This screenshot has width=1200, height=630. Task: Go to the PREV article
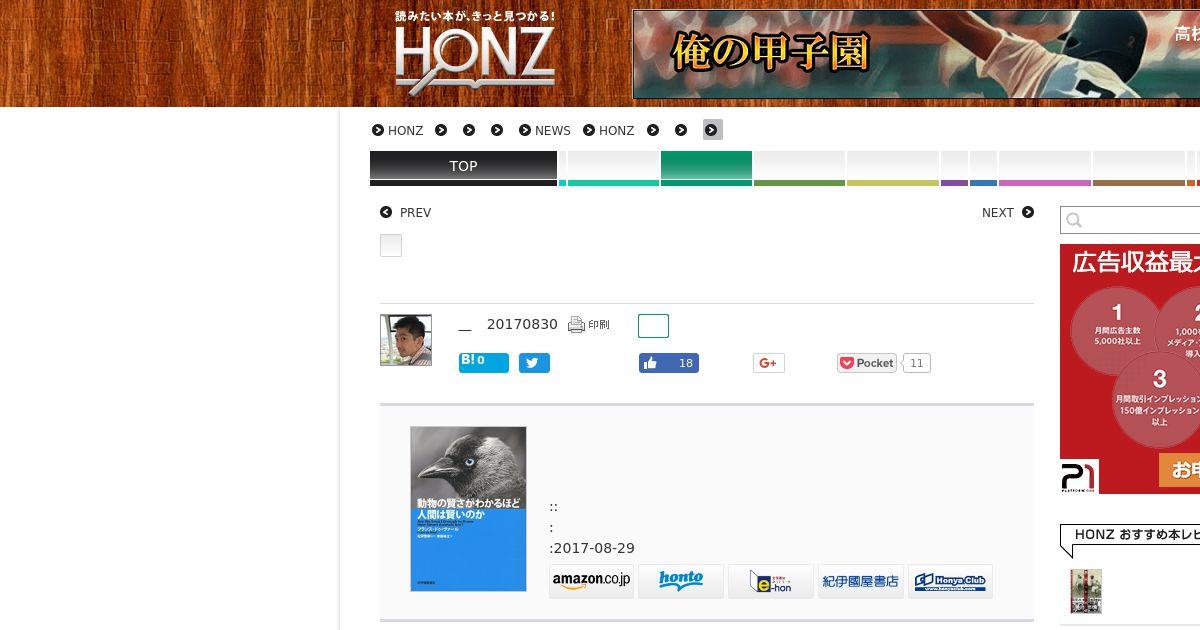point(406,212)
